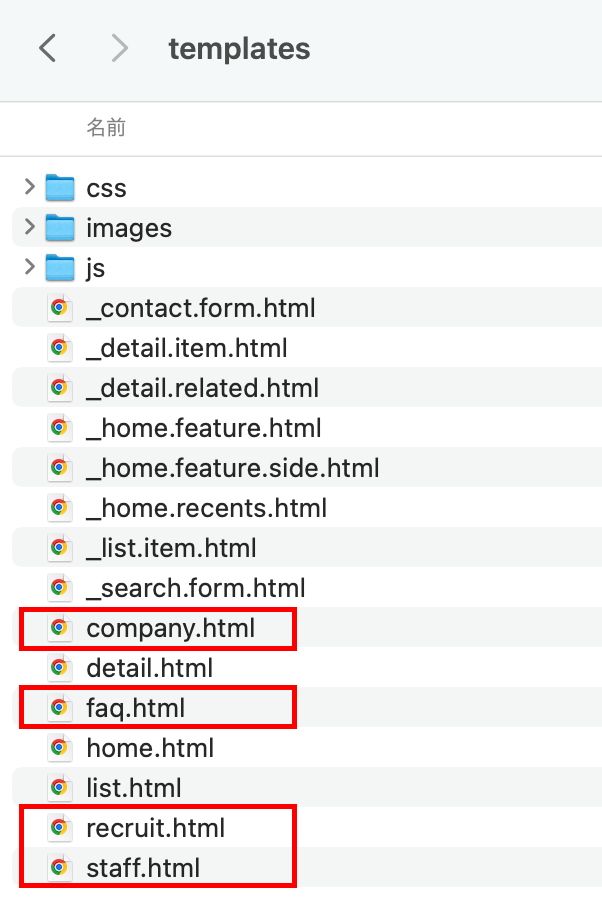Click the Chrome icon for faq.html
This screenshot has width=602, height=919.
[59, 708]
